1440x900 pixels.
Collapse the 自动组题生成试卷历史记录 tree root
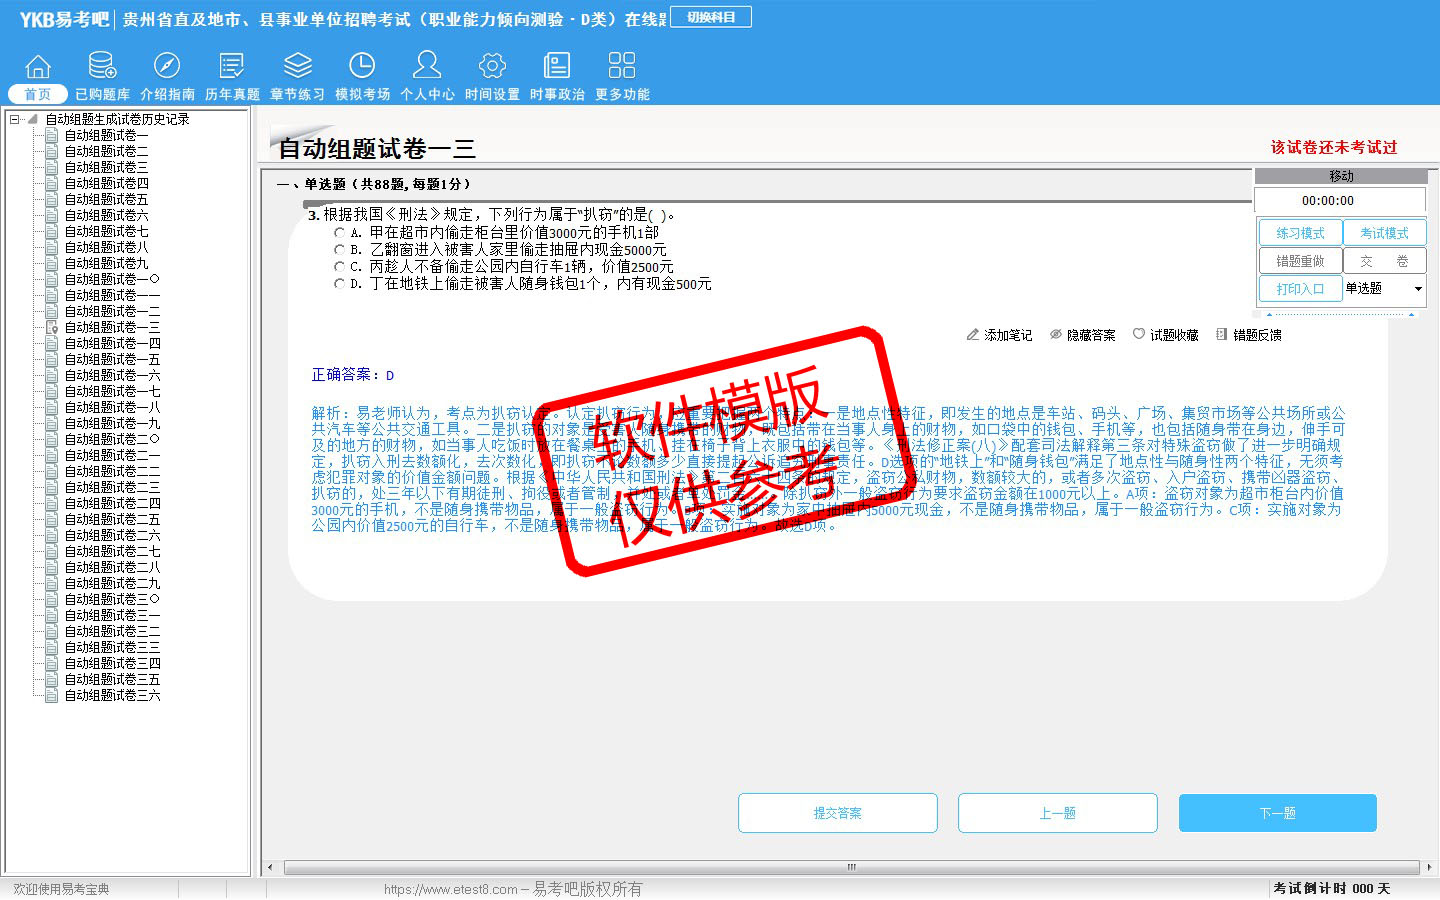15,119
